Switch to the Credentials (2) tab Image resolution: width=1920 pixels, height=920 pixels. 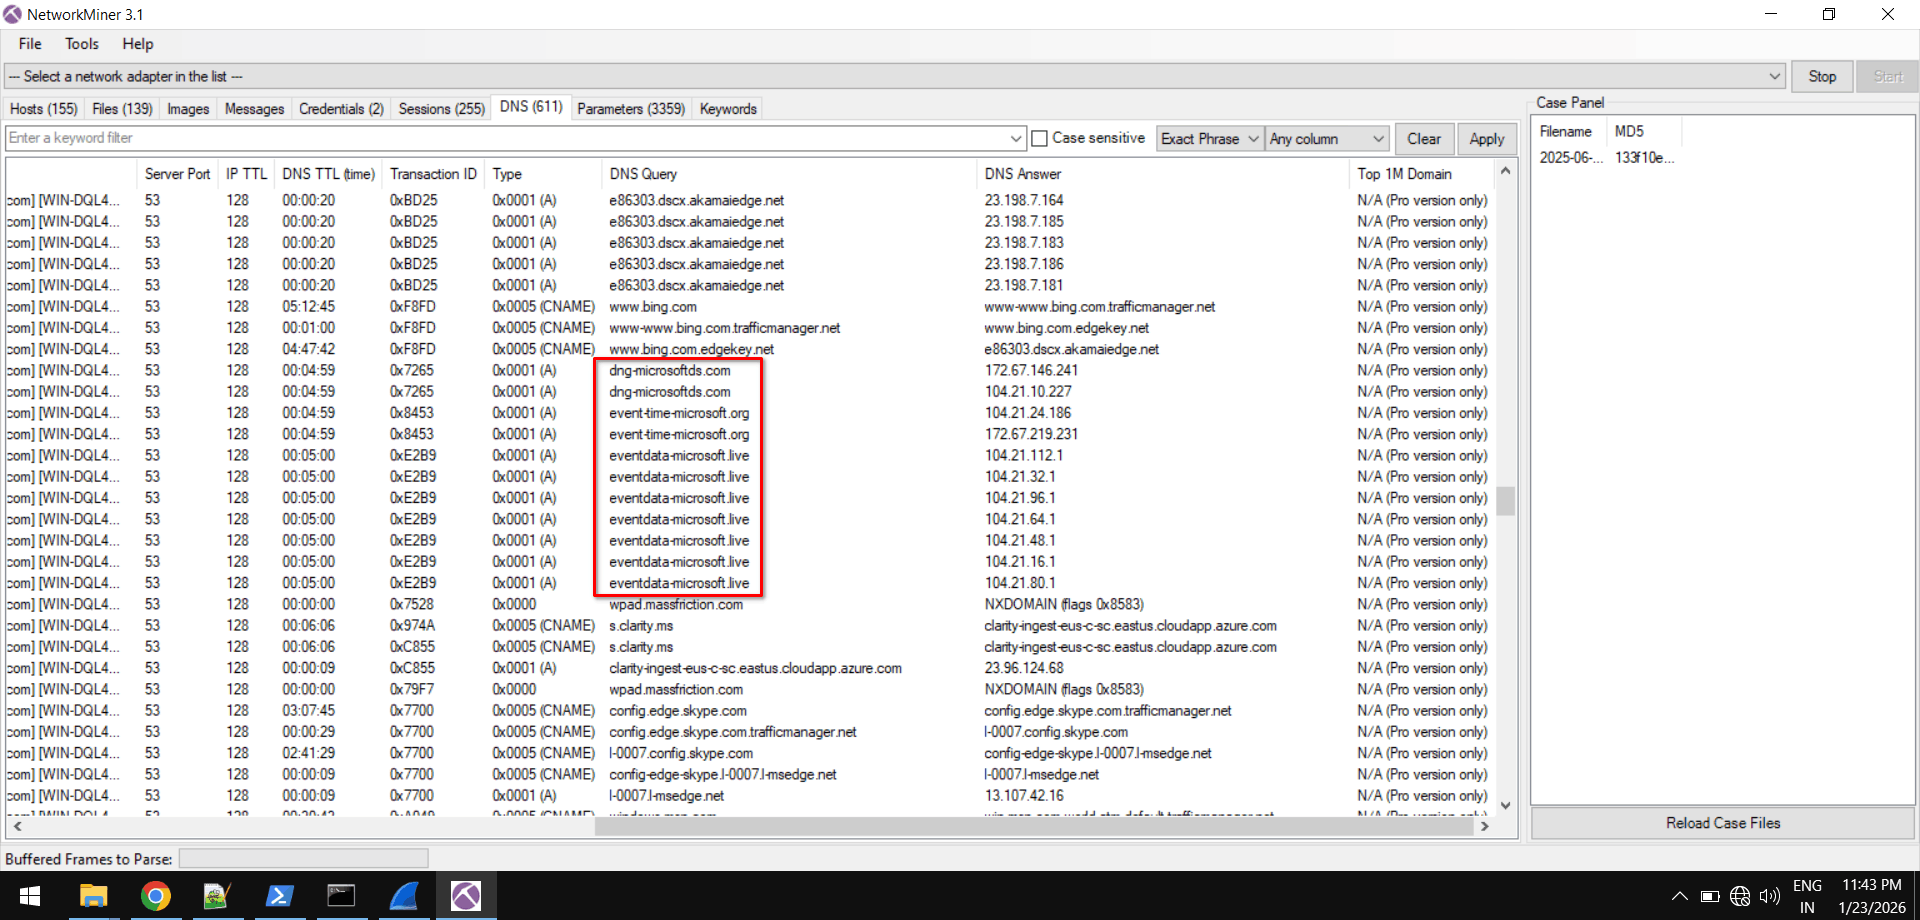pyautogui.click(x=341, y=108)
